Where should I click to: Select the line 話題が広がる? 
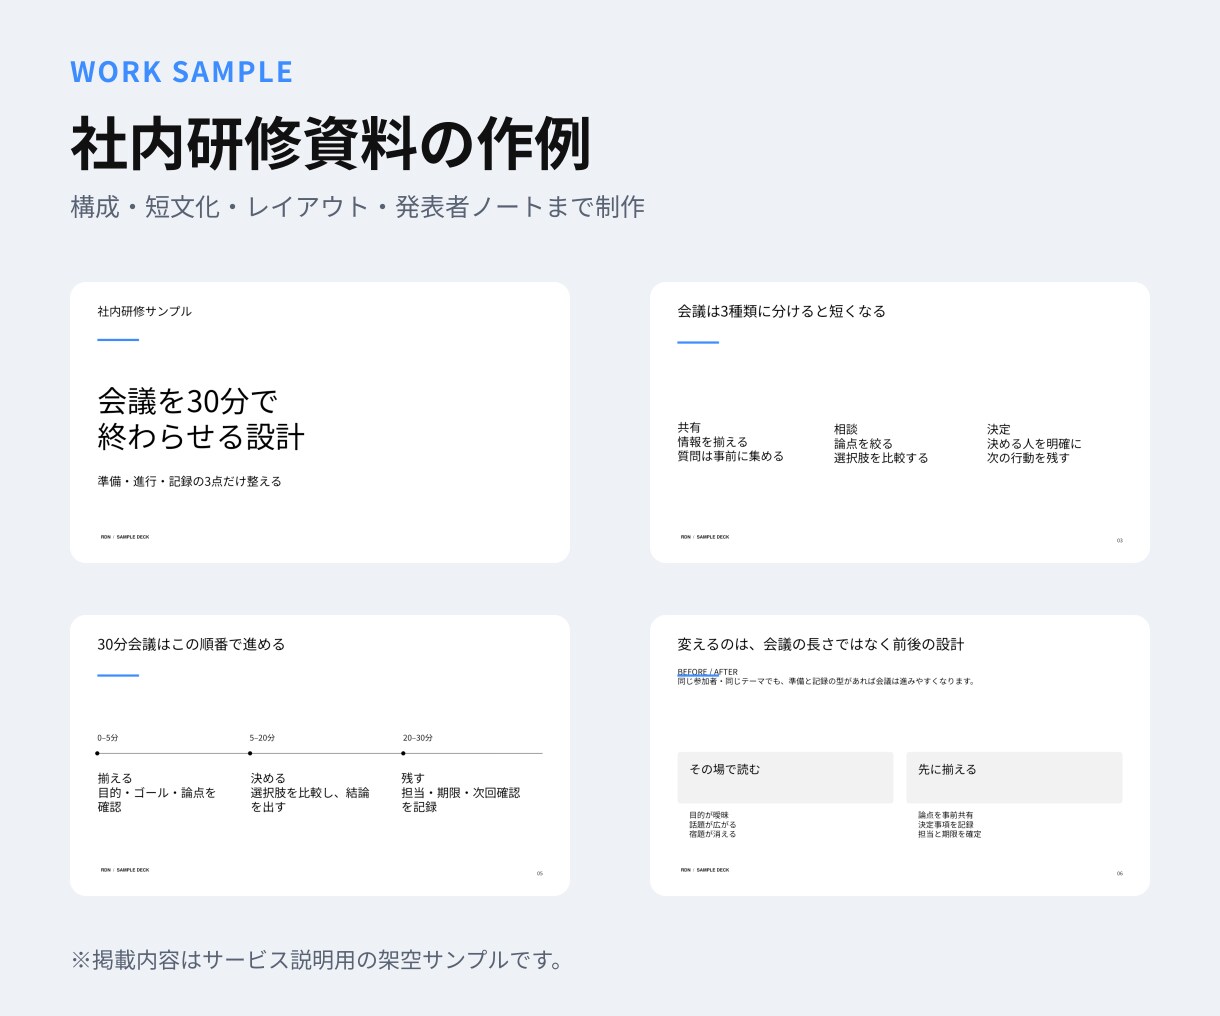click(x=713, y=825)
